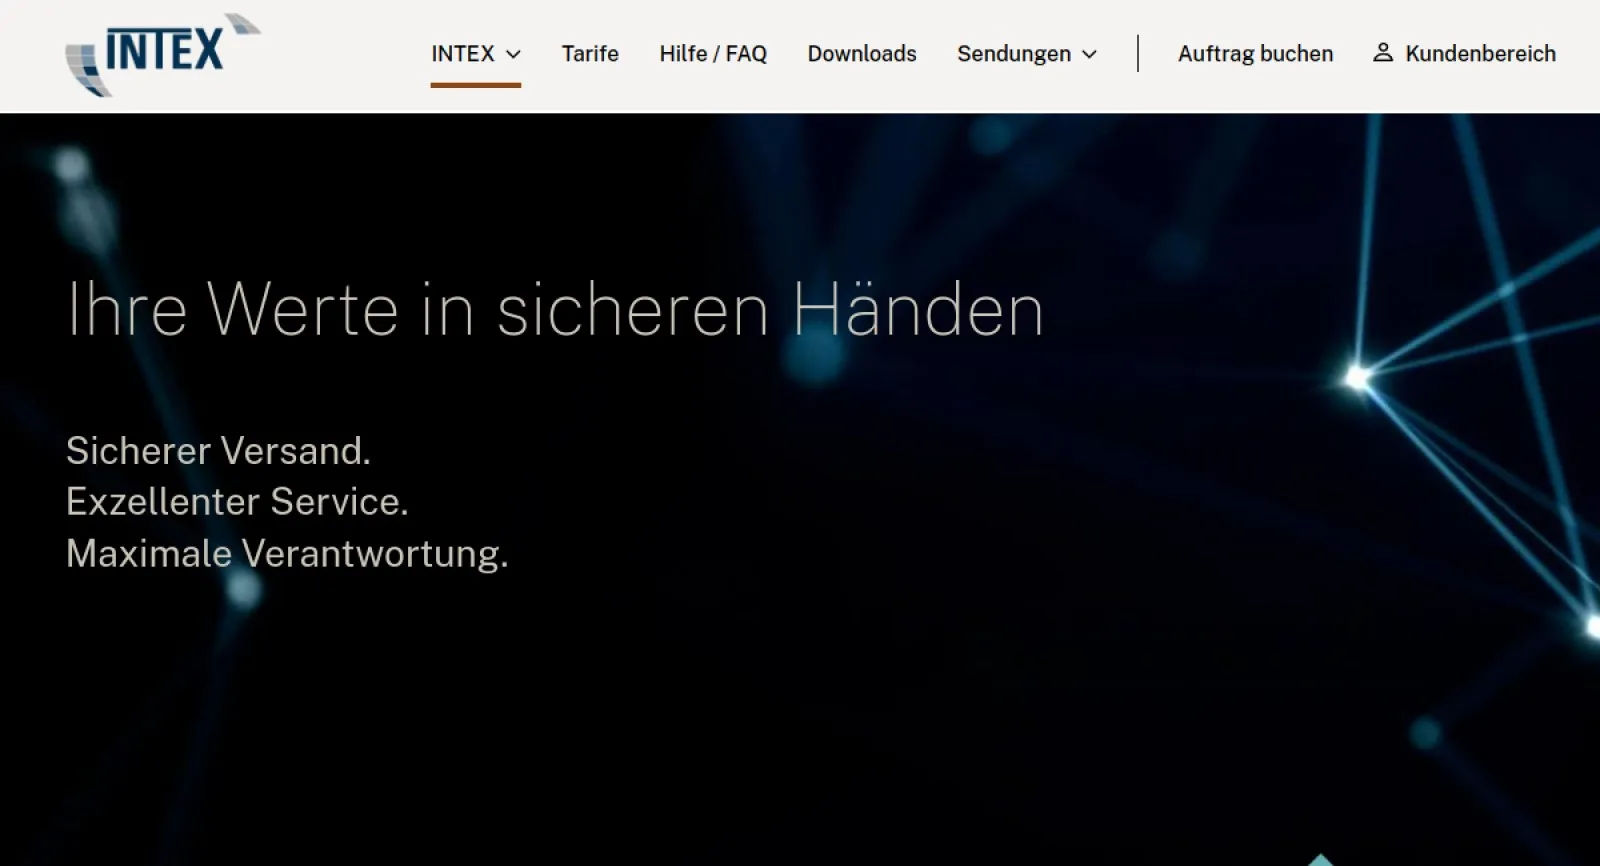Click the INTEX logo in header
1600x866 pixels.
163,55
